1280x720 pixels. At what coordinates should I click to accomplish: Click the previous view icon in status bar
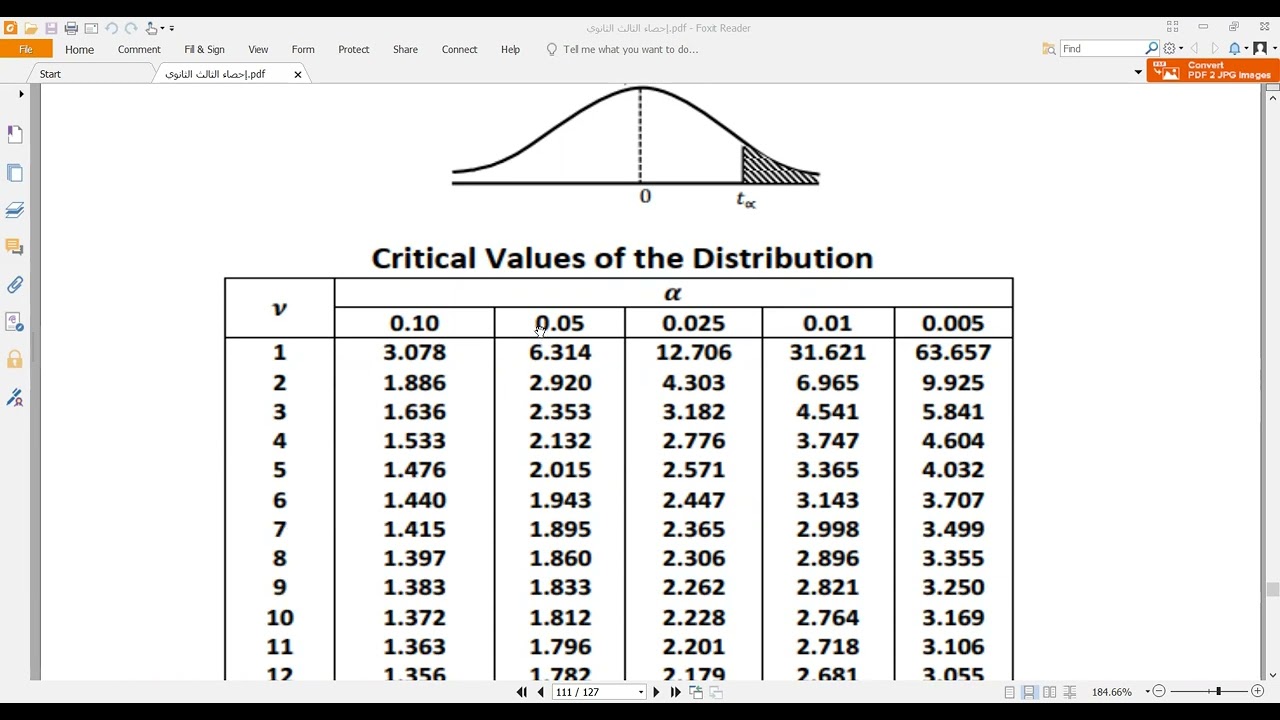tap(696, 692)
